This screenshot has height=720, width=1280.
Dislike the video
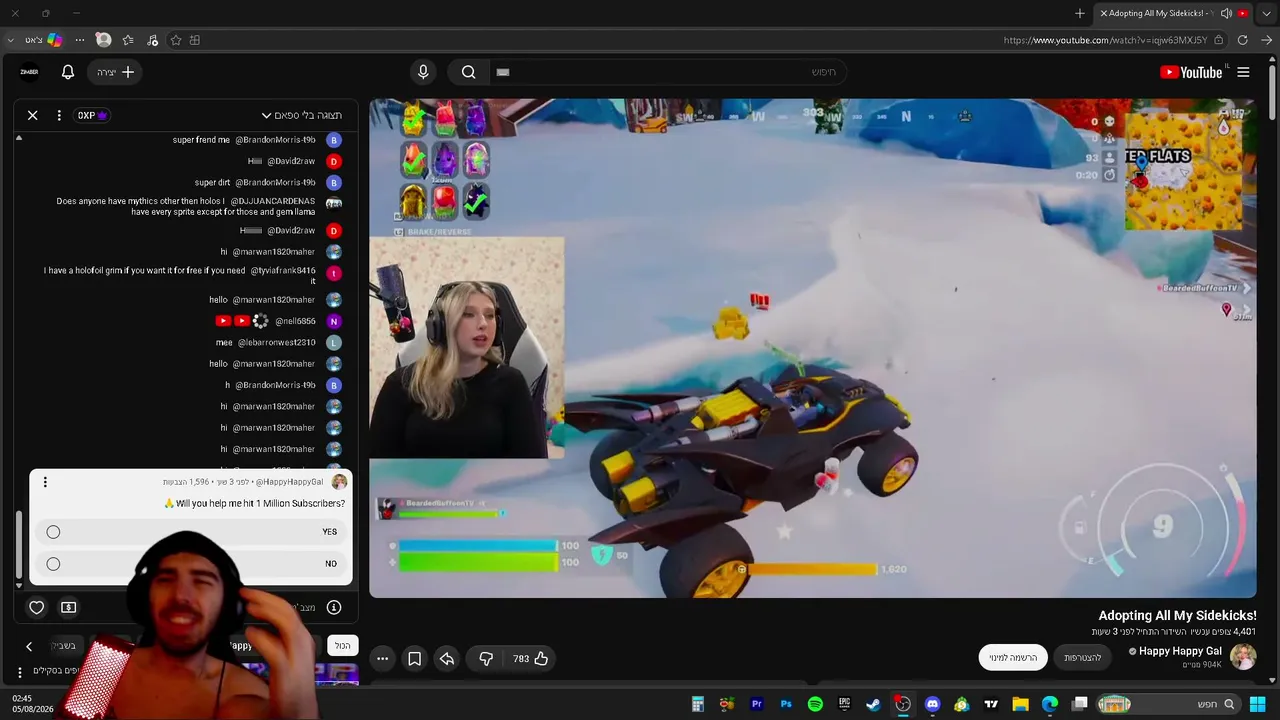click(x=486, y=658)
